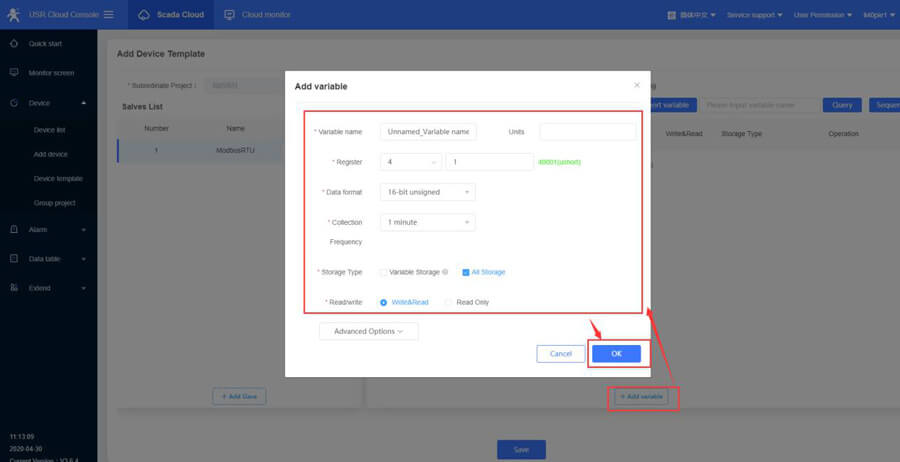
Task: Click the + Add Slave button
Action: pos(239,397)
